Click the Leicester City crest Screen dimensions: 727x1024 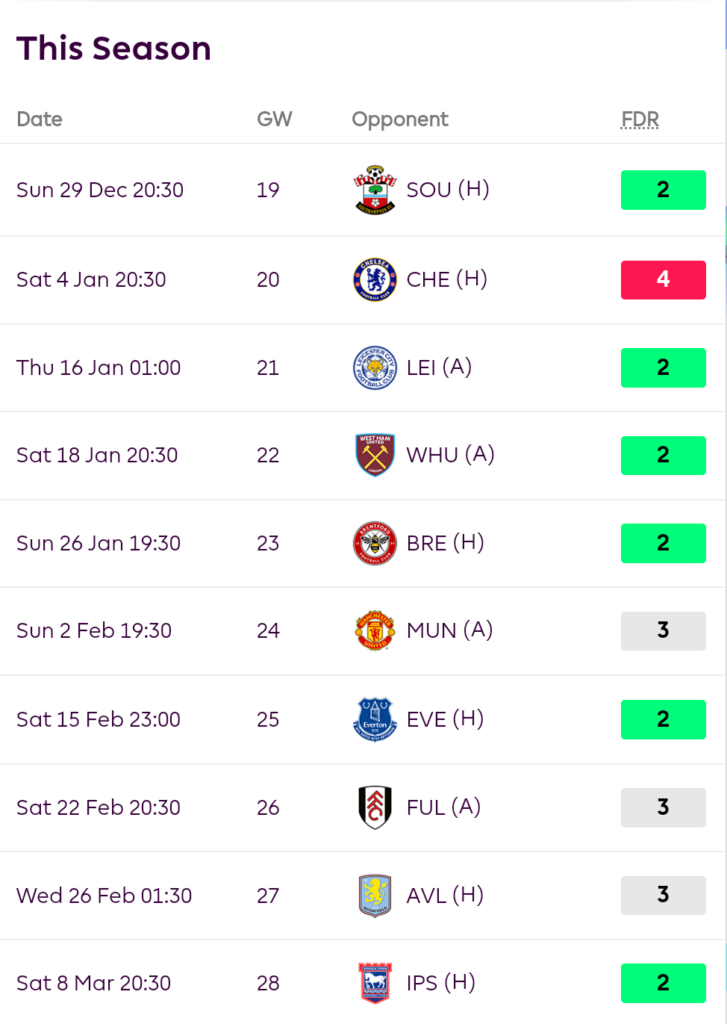[x=374, y=367]
